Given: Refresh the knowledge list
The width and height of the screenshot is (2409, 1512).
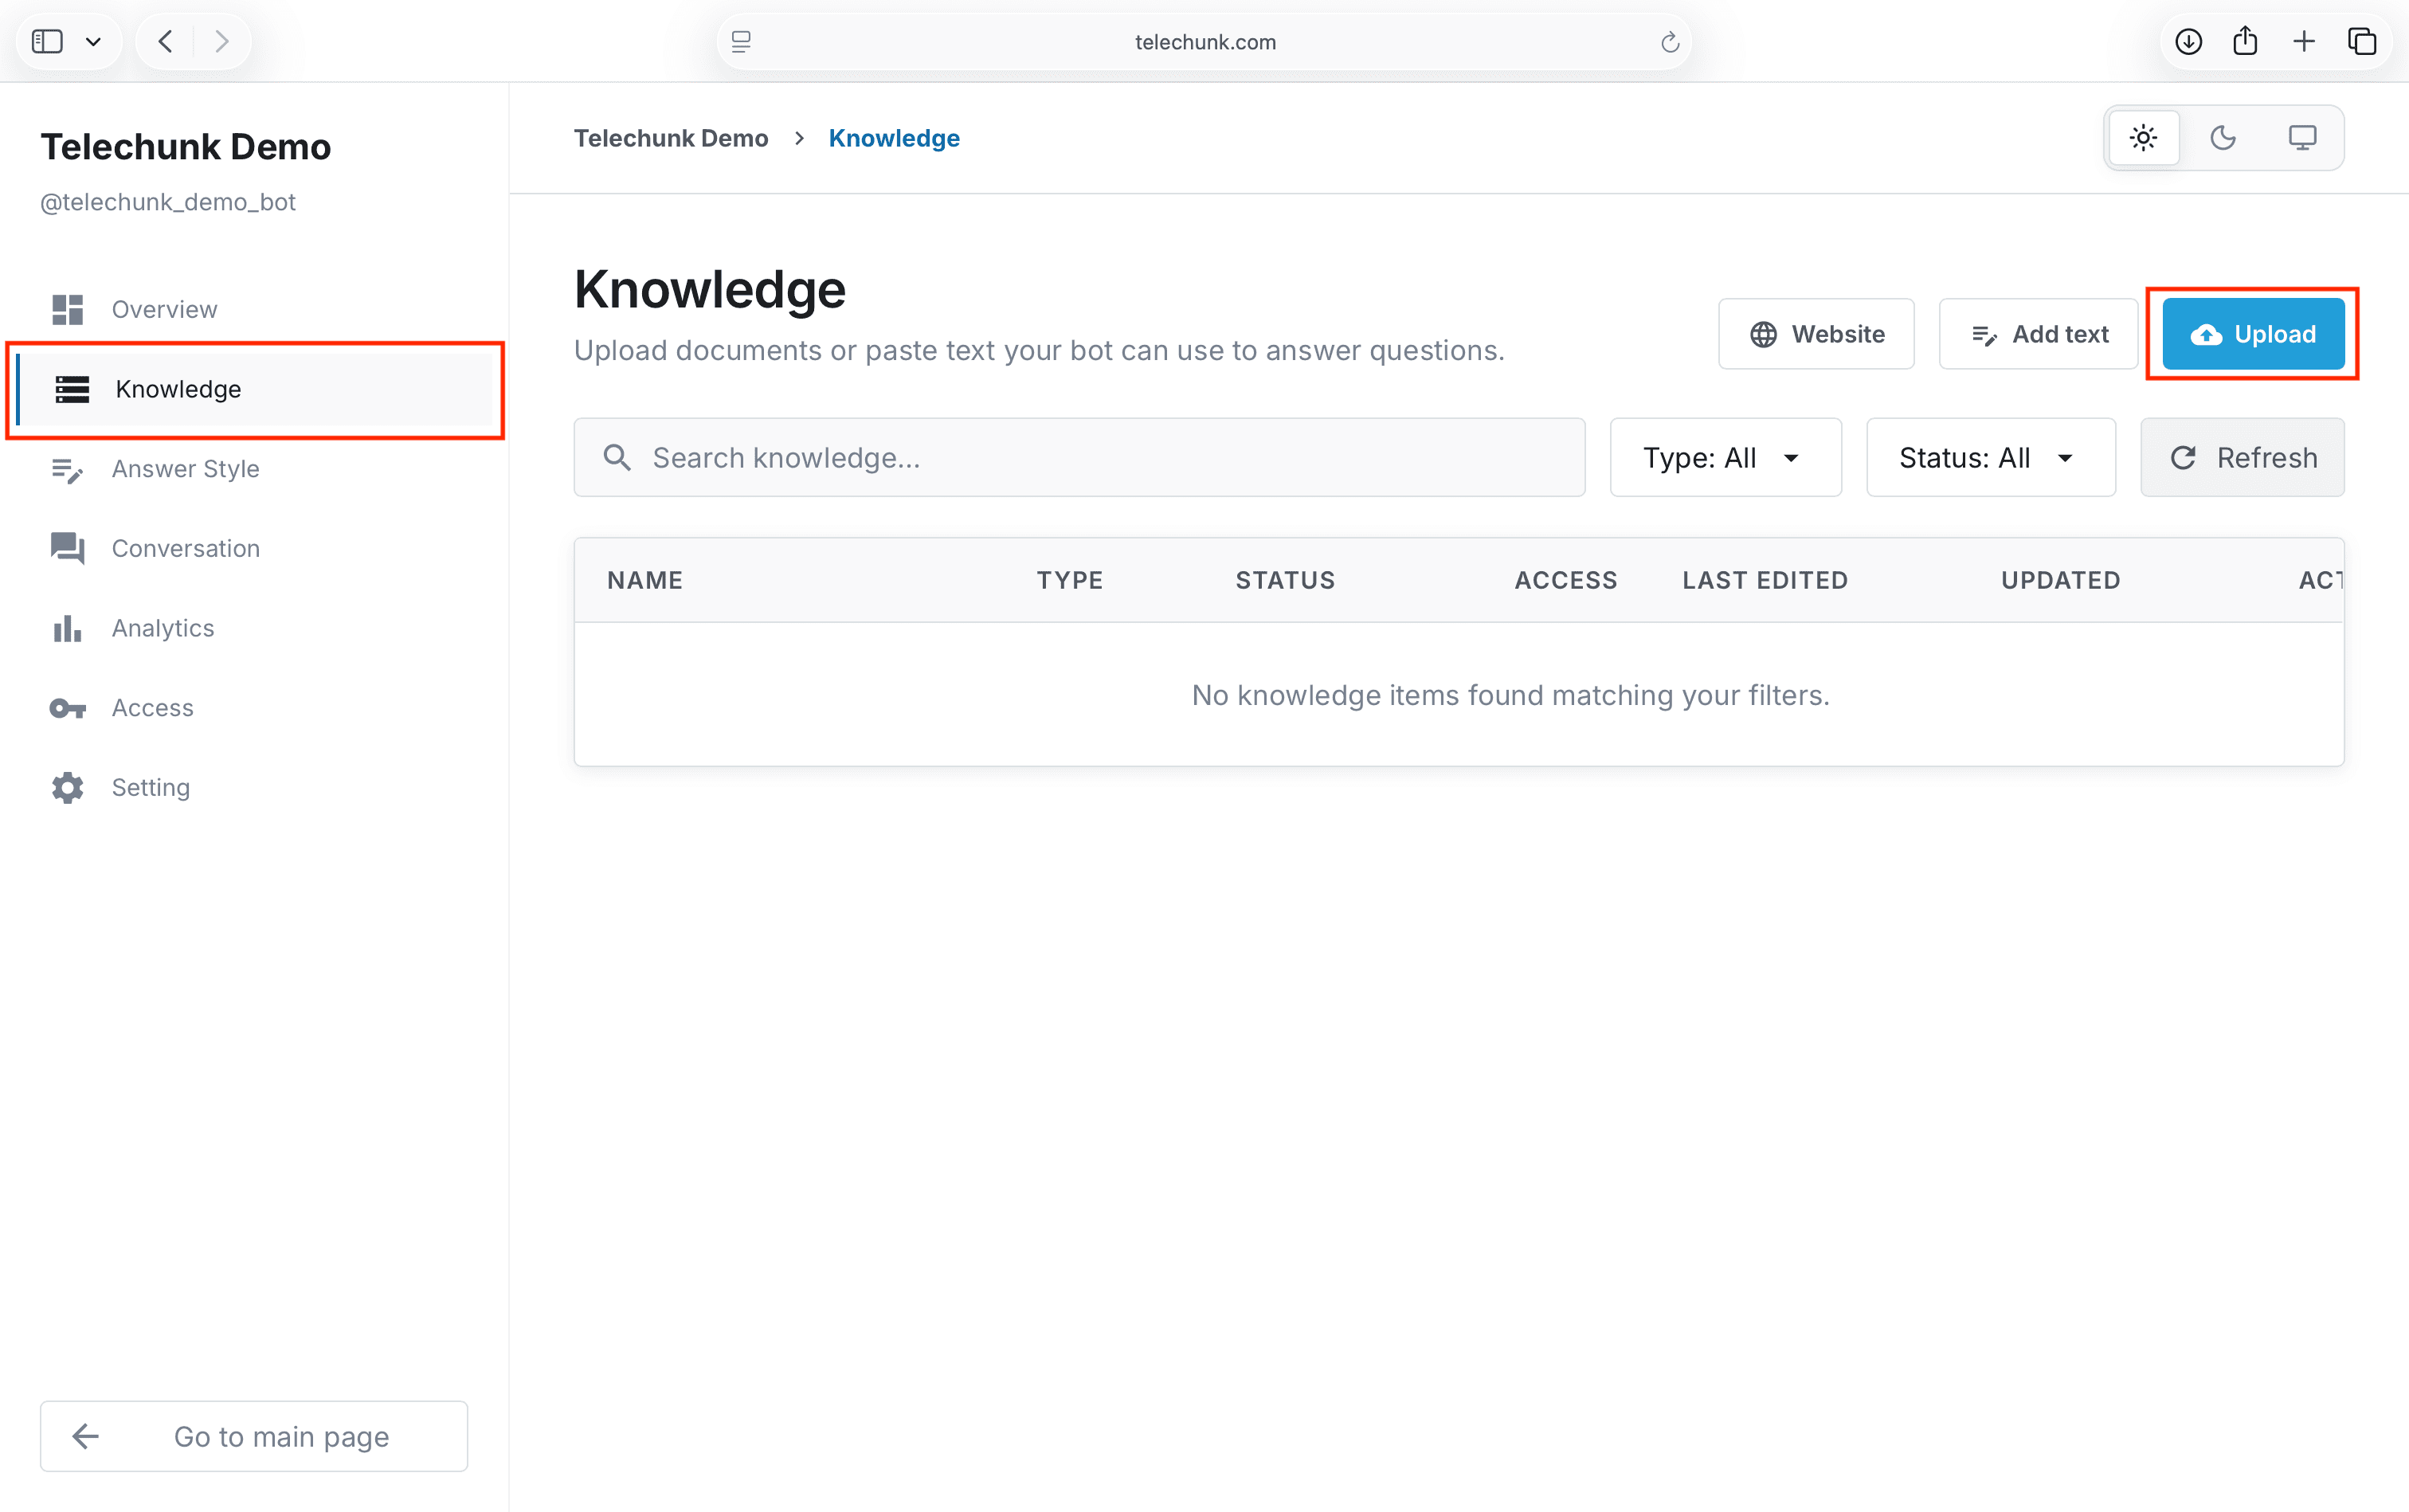Looking at the screenshot, I should coord(2242,457).
